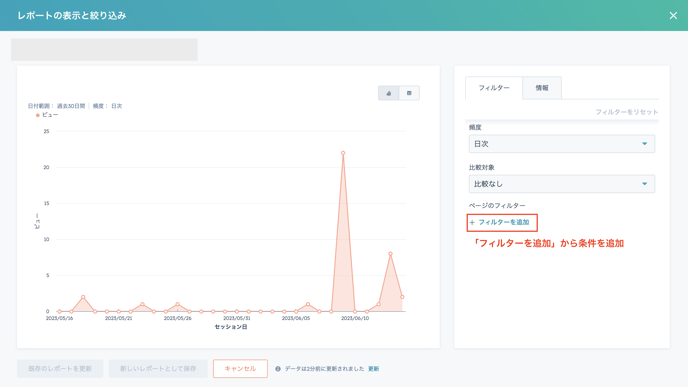Open the 頻度 dropdown showing 日次

[562, 144]
